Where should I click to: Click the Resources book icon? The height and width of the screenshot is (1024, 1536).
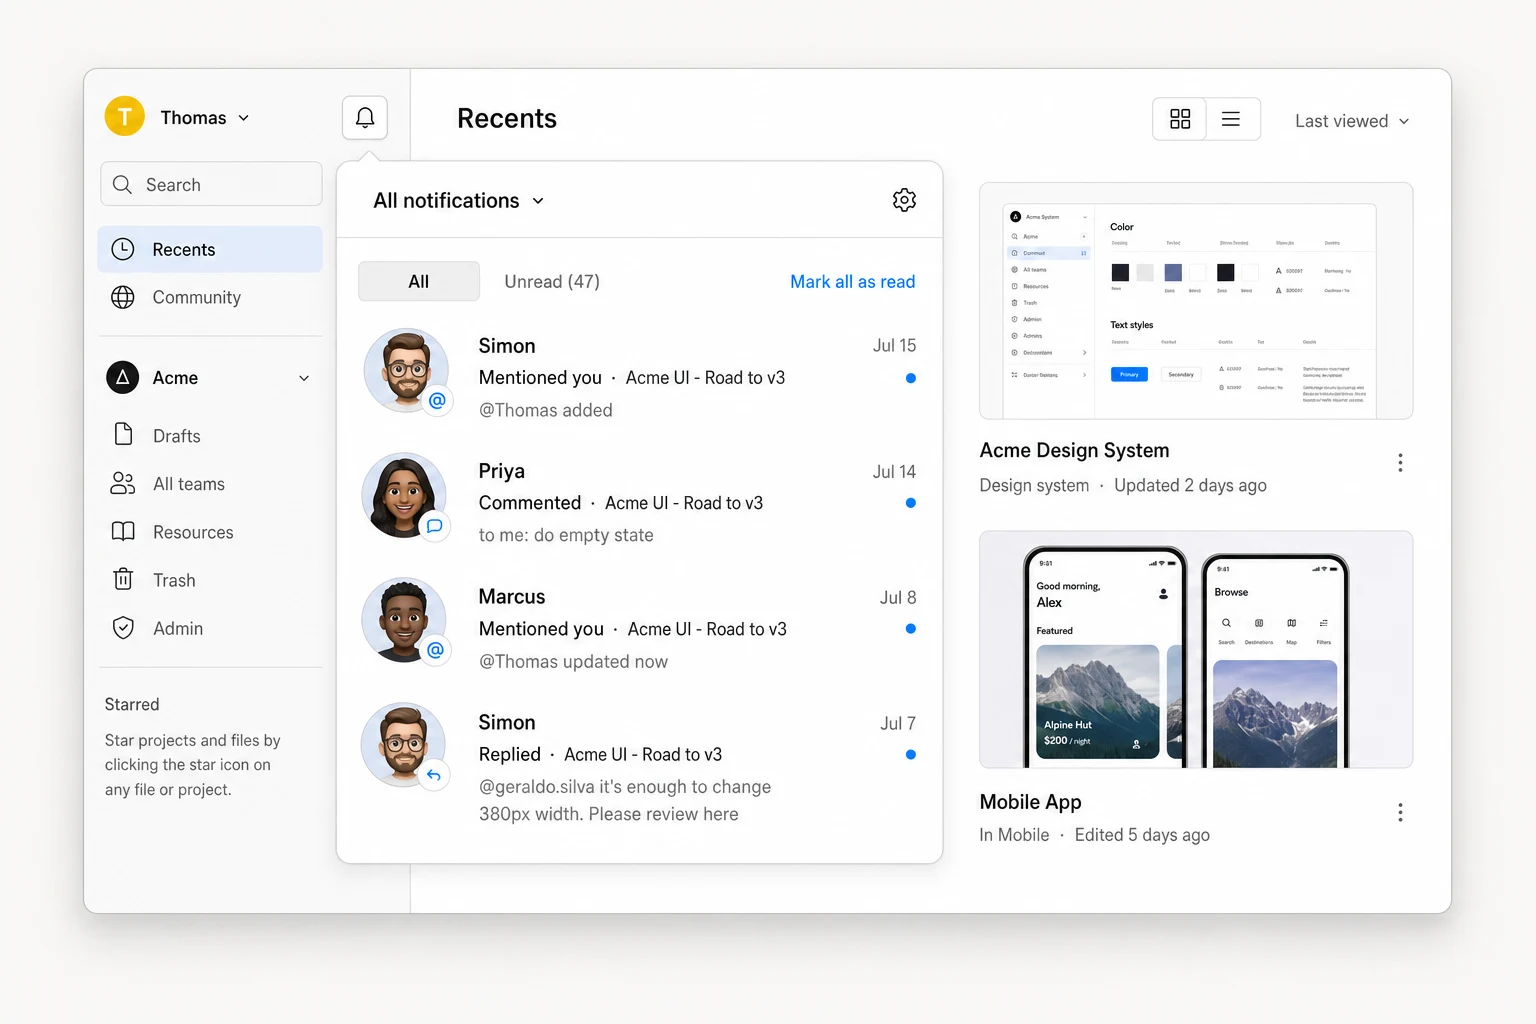point(123,531)
